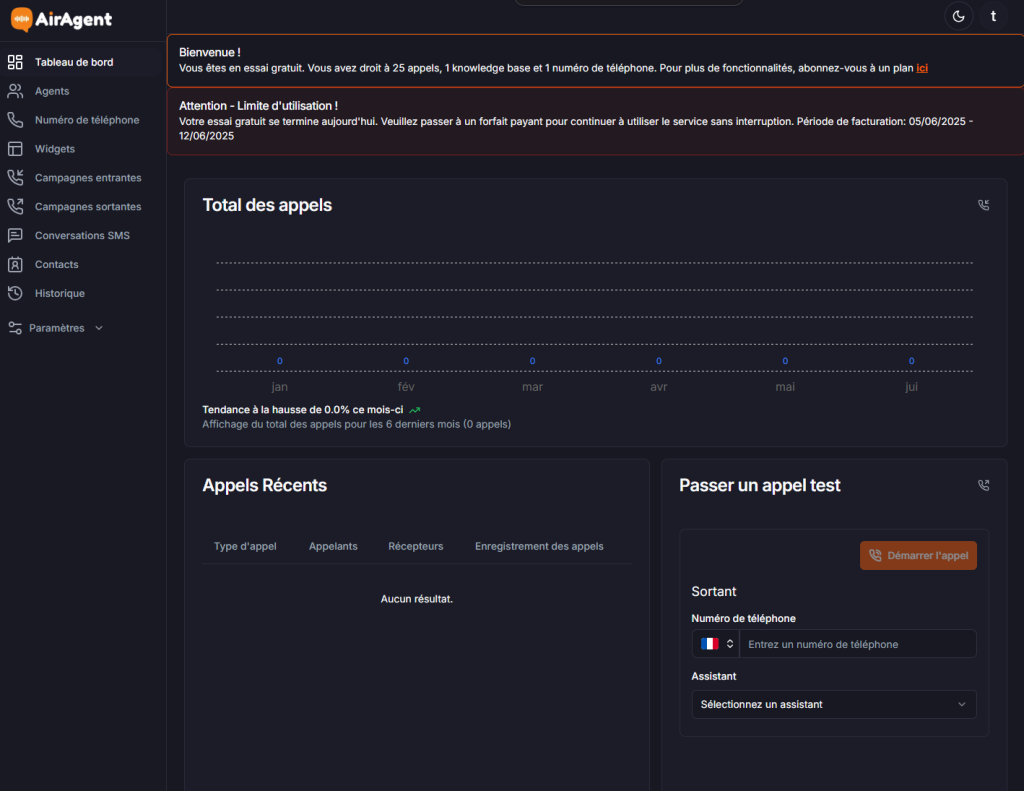Click the mai month label on chart
This screenshot has height=791, width=1024.
[x=785, y=387]
